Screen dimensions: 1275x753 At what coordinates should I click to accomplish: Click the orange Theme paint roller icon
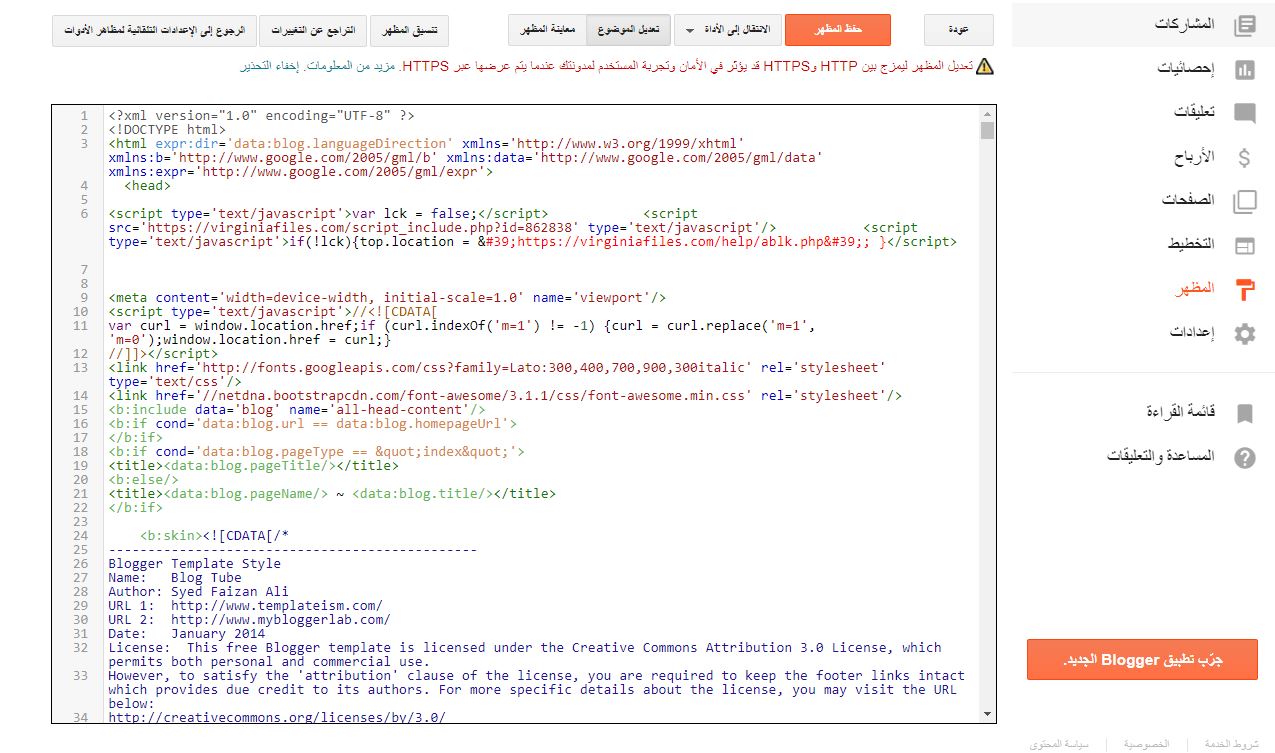(1244, 289)
